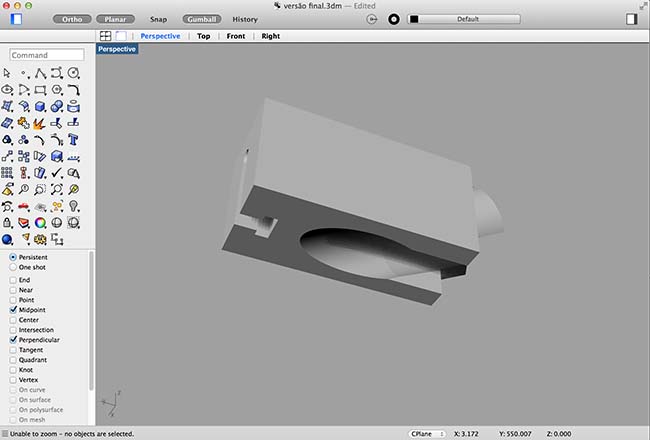Viewport: 650px width, 440px height.
Task: Toggle the Gumball
Action: pos(202,19)
